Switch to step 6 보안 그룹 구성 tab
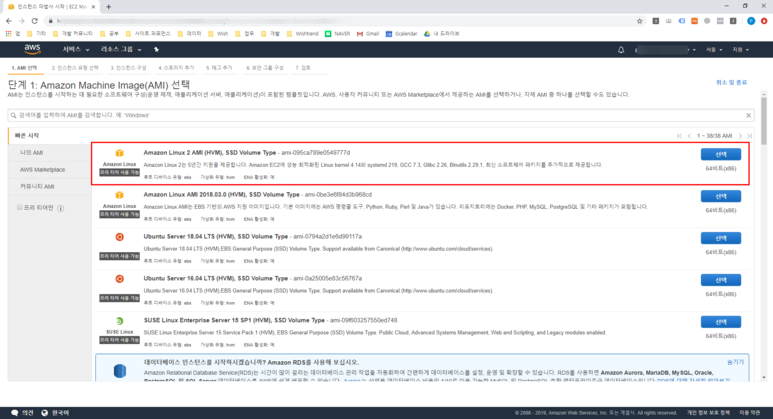The image size is (773, 419). (265, 68)
